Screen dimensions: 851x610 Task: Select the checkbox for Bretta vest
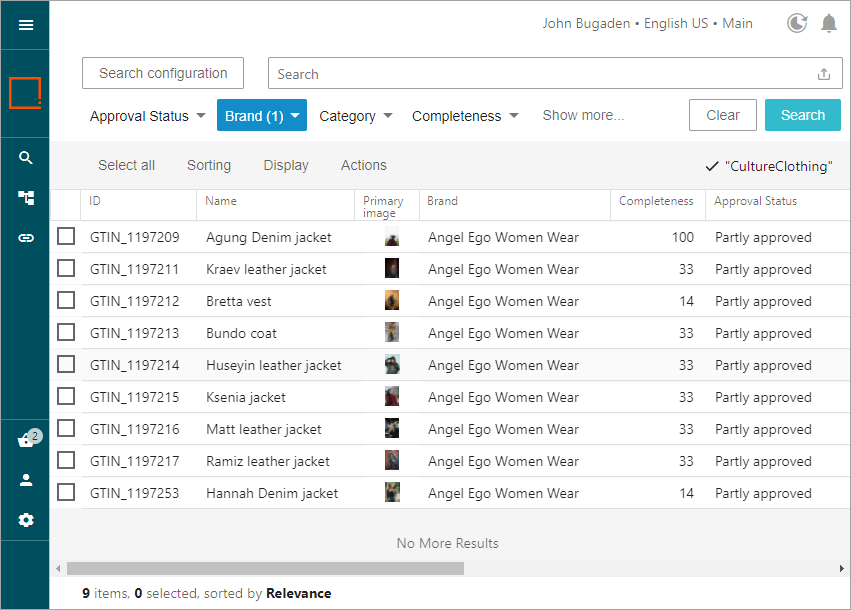click(x=66, y=301)
